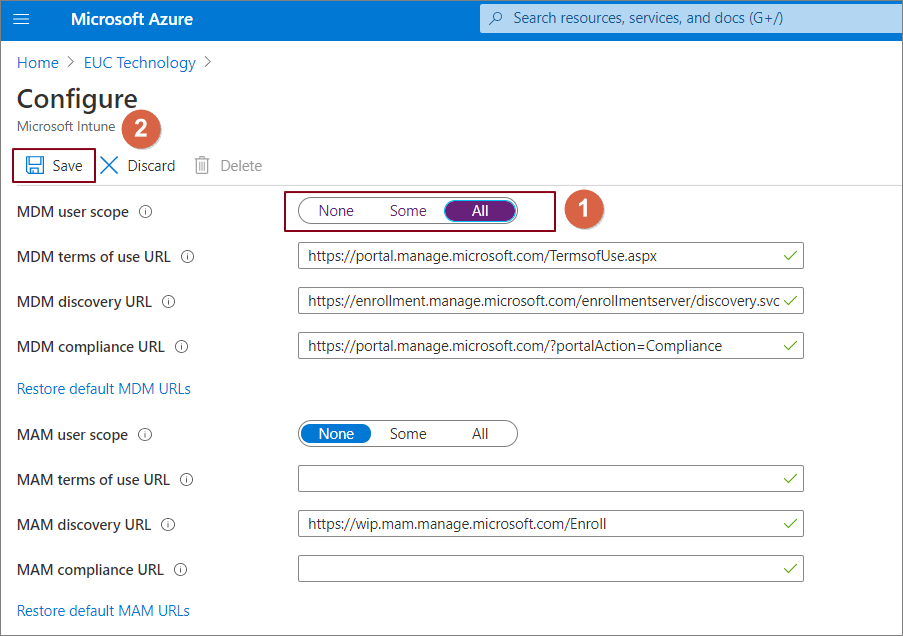The image size is (903, 636).
Task: Edit the MDM terms of use URL field
Action: point(551,255)
